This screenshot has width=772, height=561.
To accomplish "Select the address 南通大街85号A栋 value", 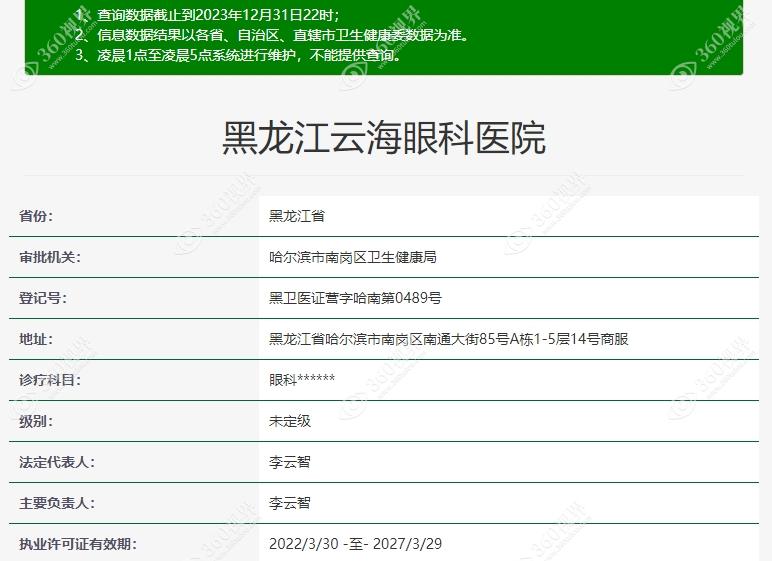I will pos(449,339).
